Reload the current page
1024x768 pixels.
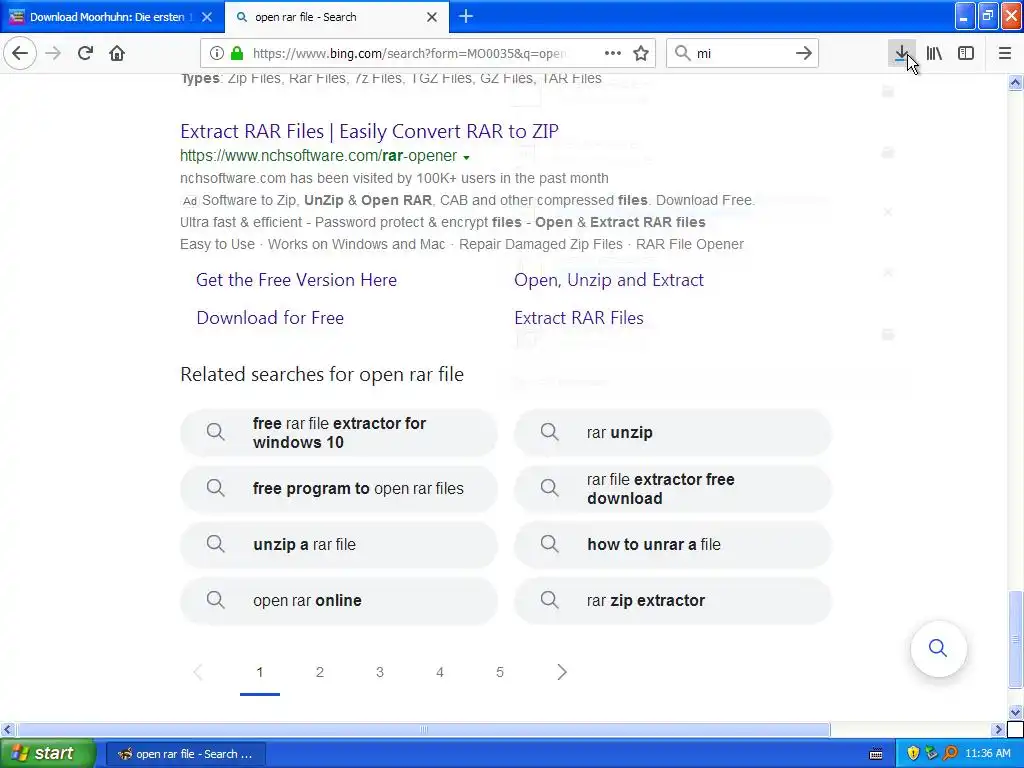tap(85, 54)
